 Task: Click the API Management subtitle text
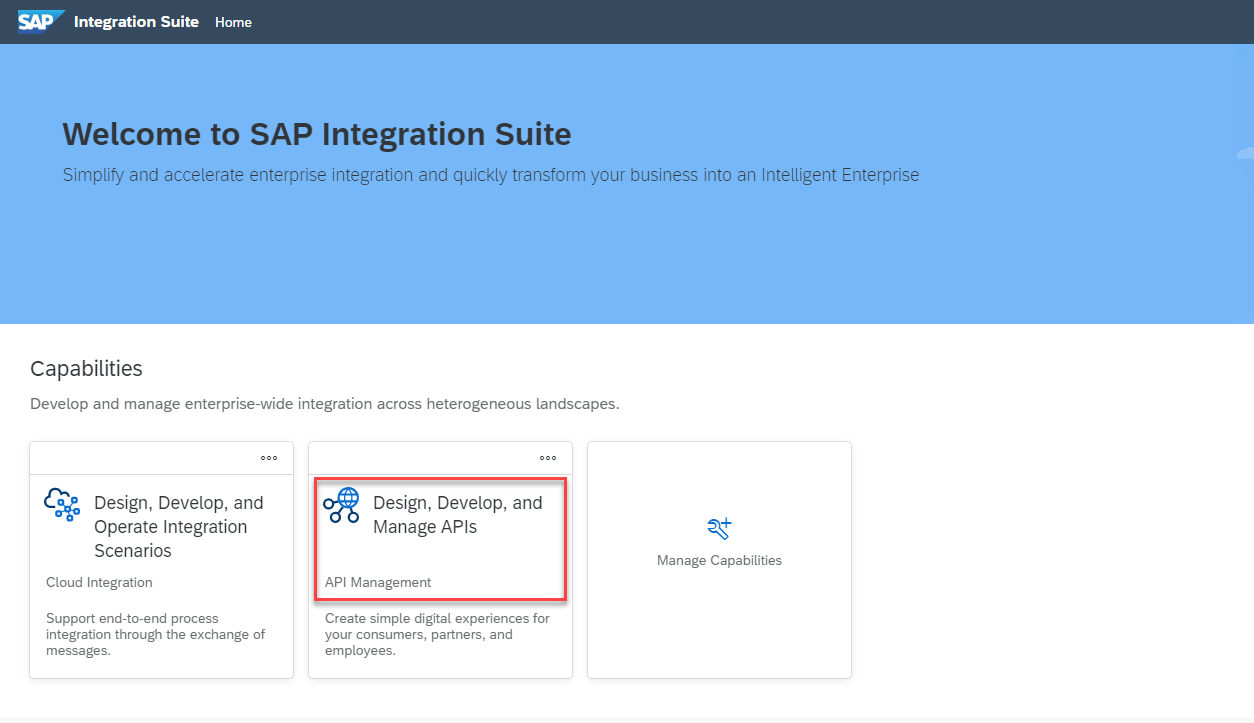tap(378, 582)
